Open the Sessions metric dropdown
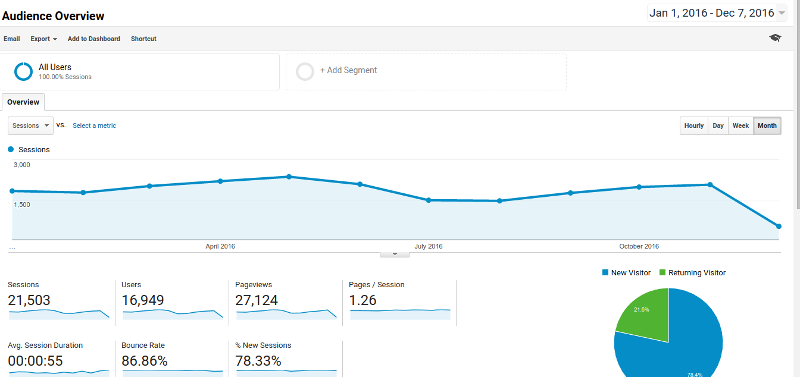800x377 pixels. [x=31, y=125]
